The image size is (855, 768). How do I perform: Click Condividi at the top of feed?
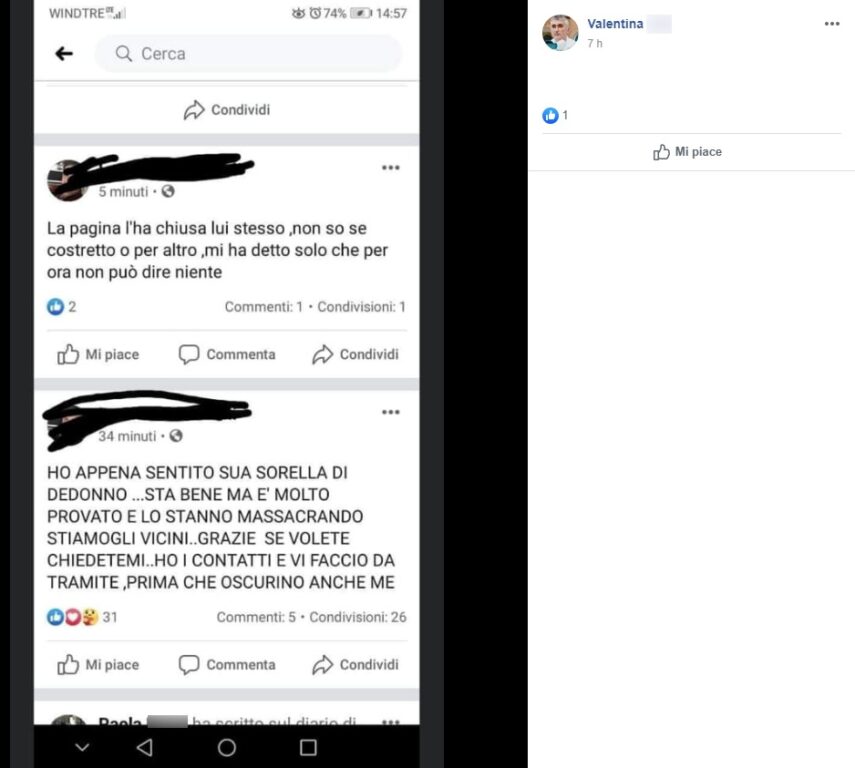227,110
